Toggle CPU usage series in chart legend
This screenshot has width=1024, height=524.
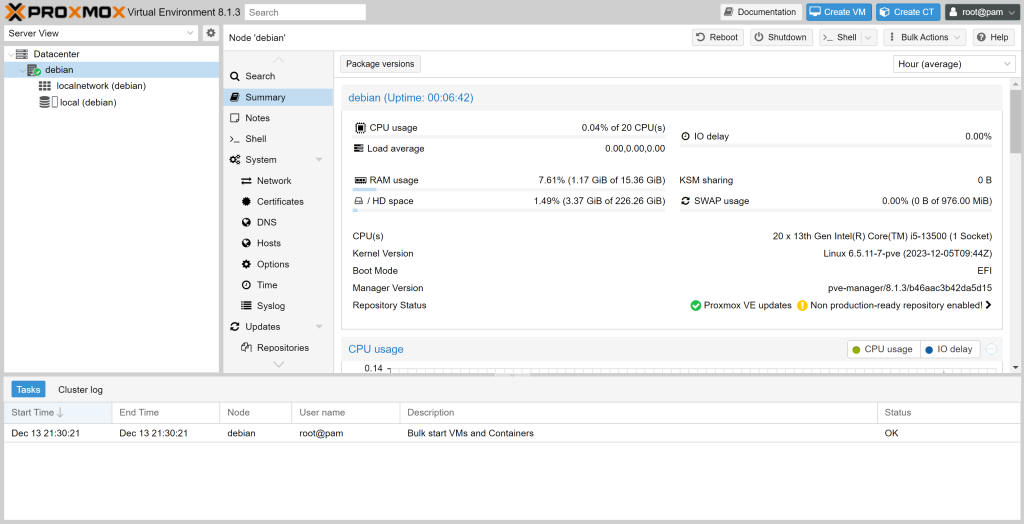884,349
